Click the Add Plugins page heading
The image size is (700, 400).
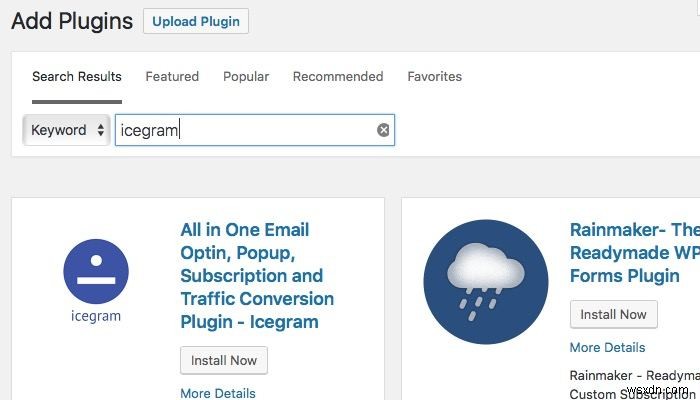pyautogui.click(x=72, y=21)
